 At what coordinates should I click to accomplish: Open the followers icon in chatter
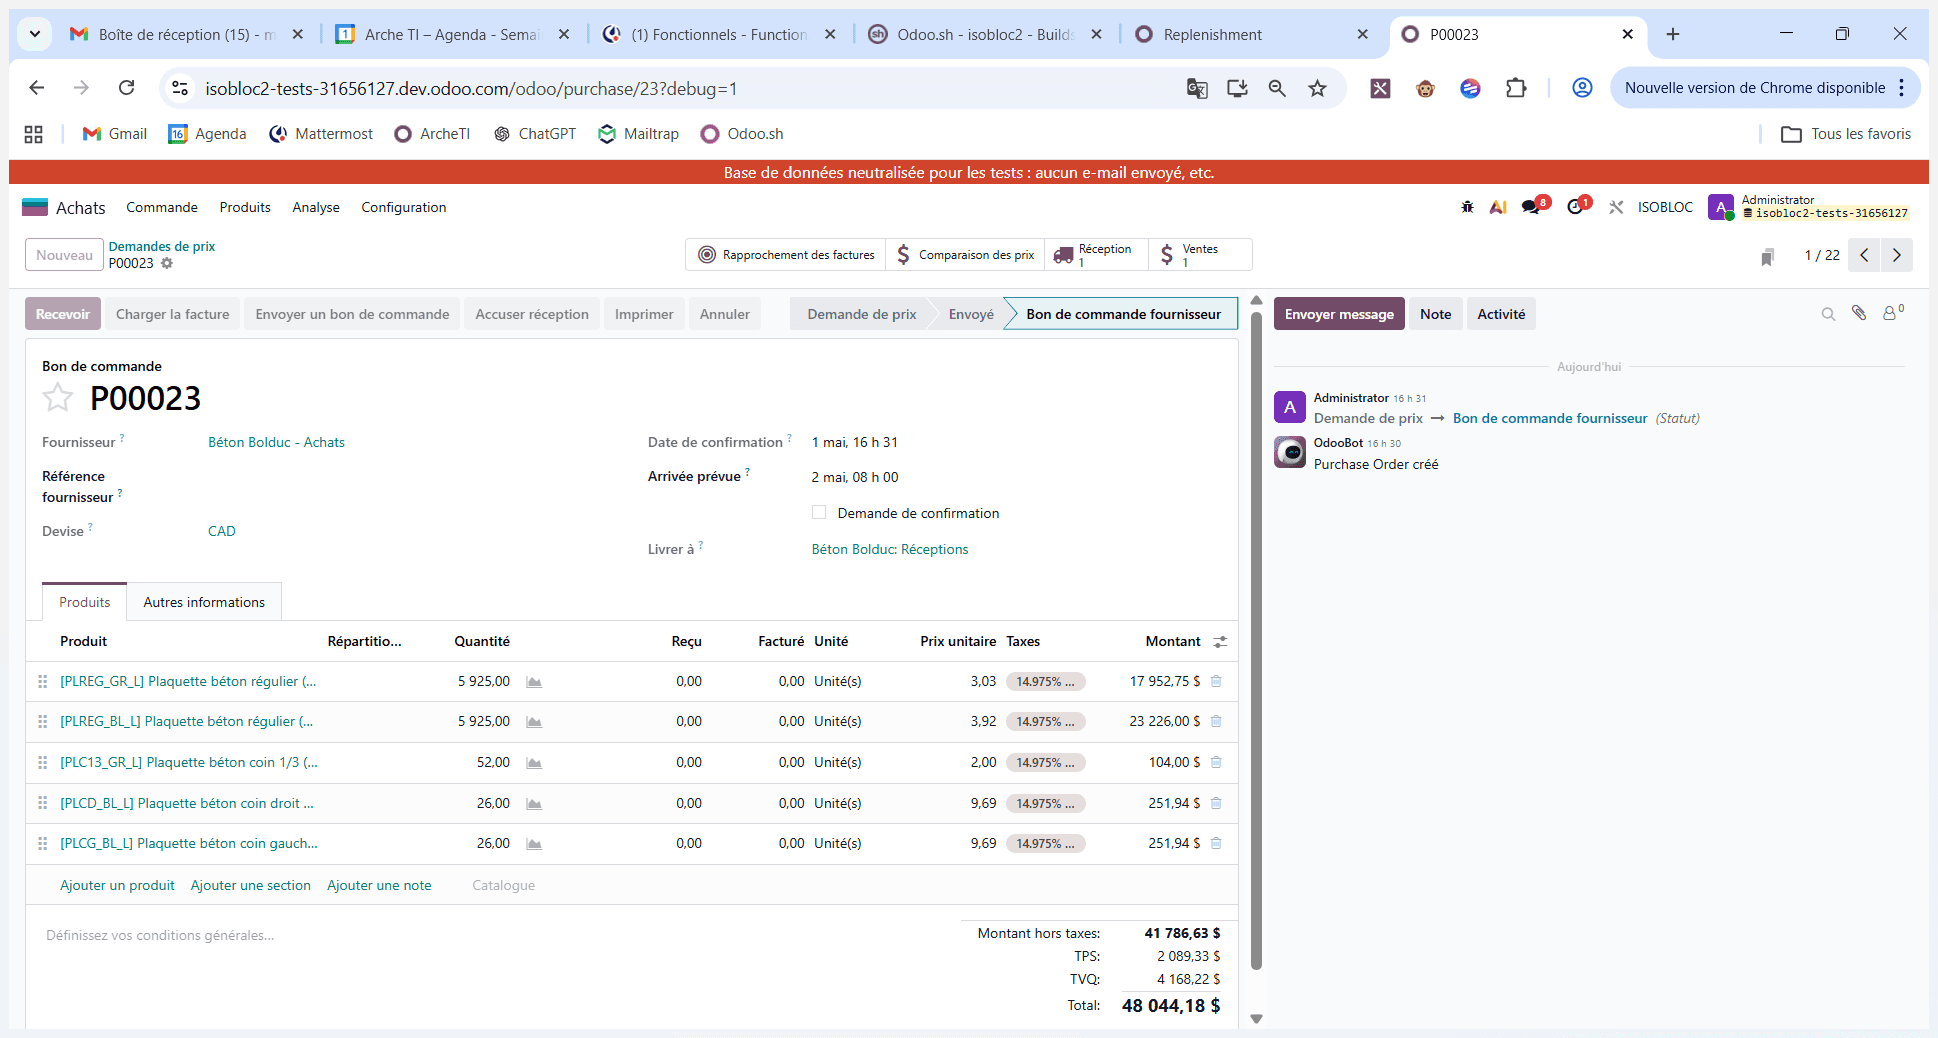click(1893, 313)
